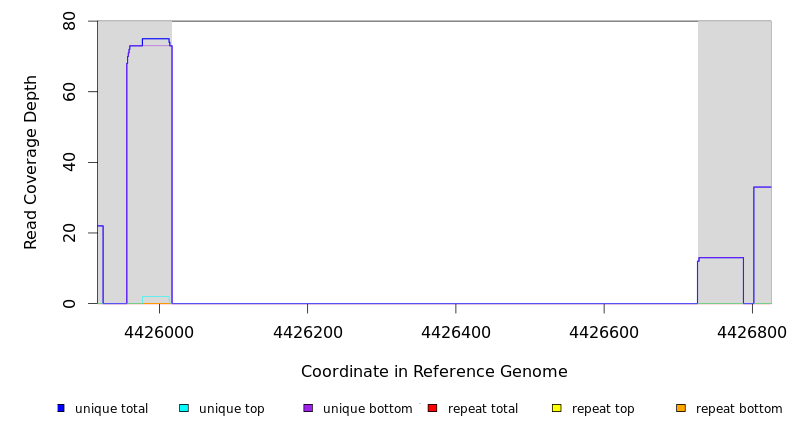Viewport: 792px width, 432px height.
Task: Click the purple unique bottom legend swatch
Action: tap(308, 408)
